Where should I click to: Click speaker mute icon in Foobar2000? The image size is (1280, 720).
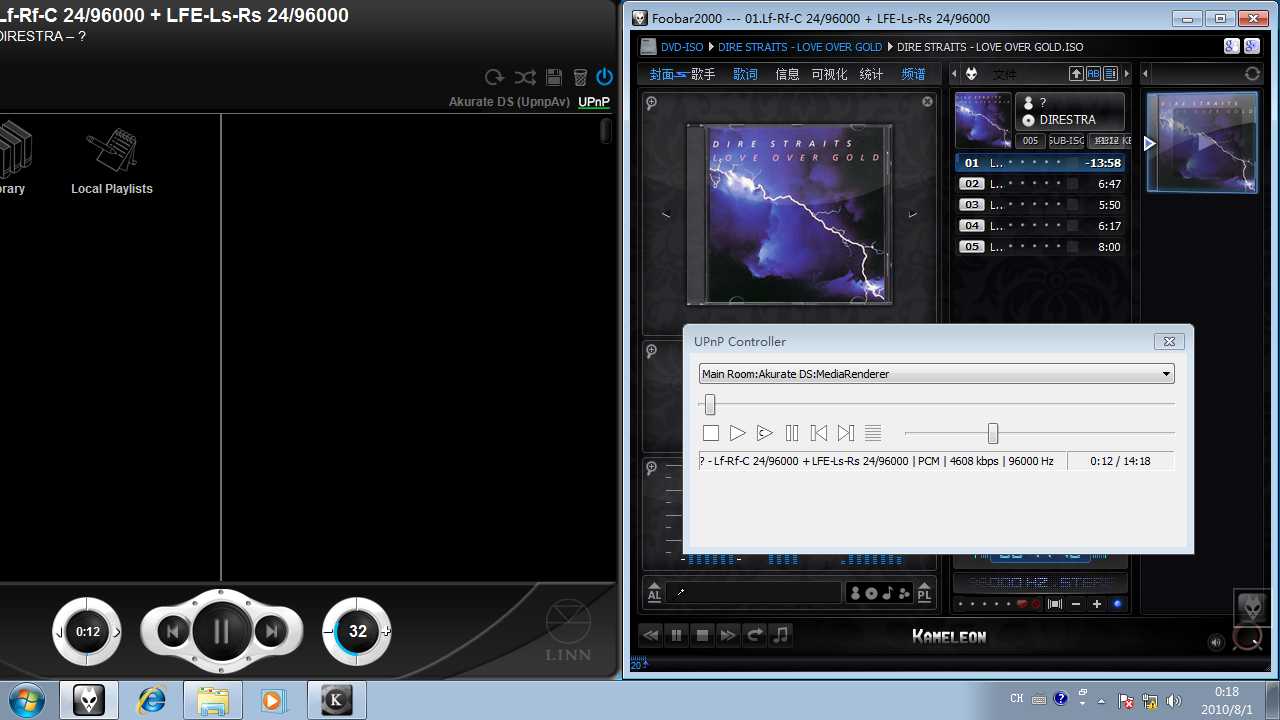[1216, 642]
